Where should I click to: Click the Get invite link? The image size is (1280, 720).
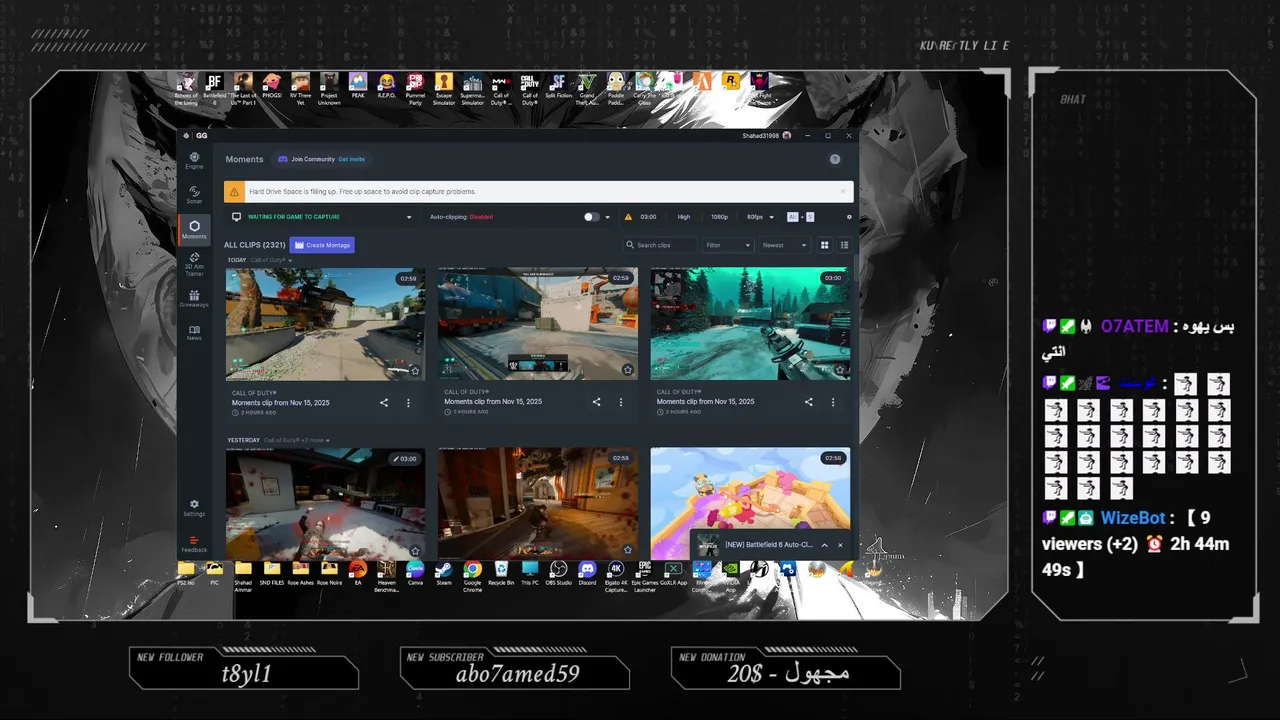pos(351,159)
